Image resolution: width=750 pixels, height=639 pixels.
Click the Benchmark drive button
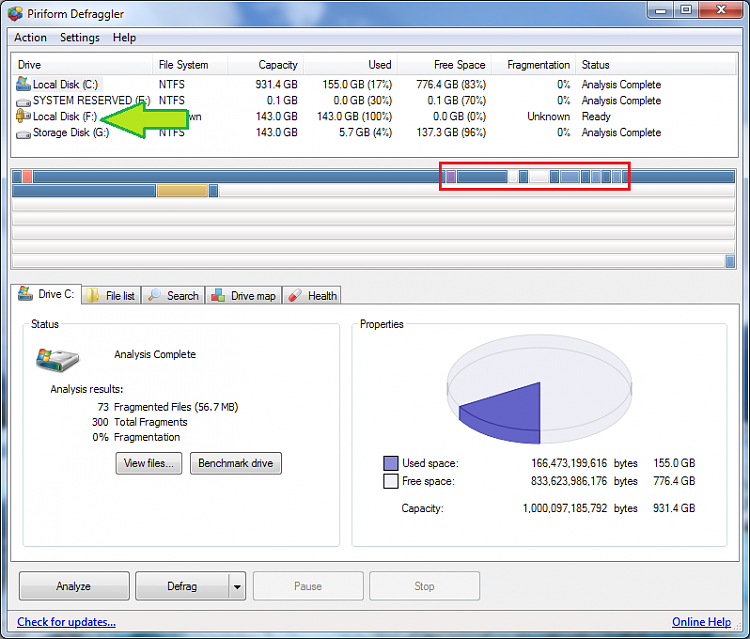pos(236,463)
